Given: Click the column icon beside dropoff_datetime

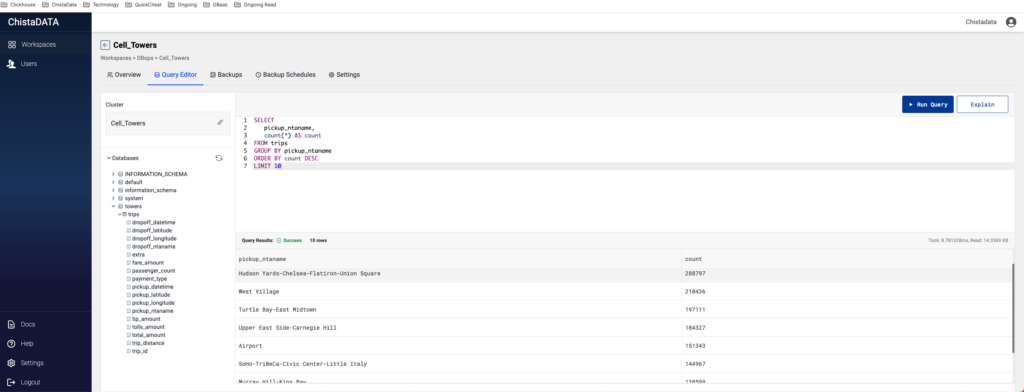Looking at the screenshot, I should point(129,222).
